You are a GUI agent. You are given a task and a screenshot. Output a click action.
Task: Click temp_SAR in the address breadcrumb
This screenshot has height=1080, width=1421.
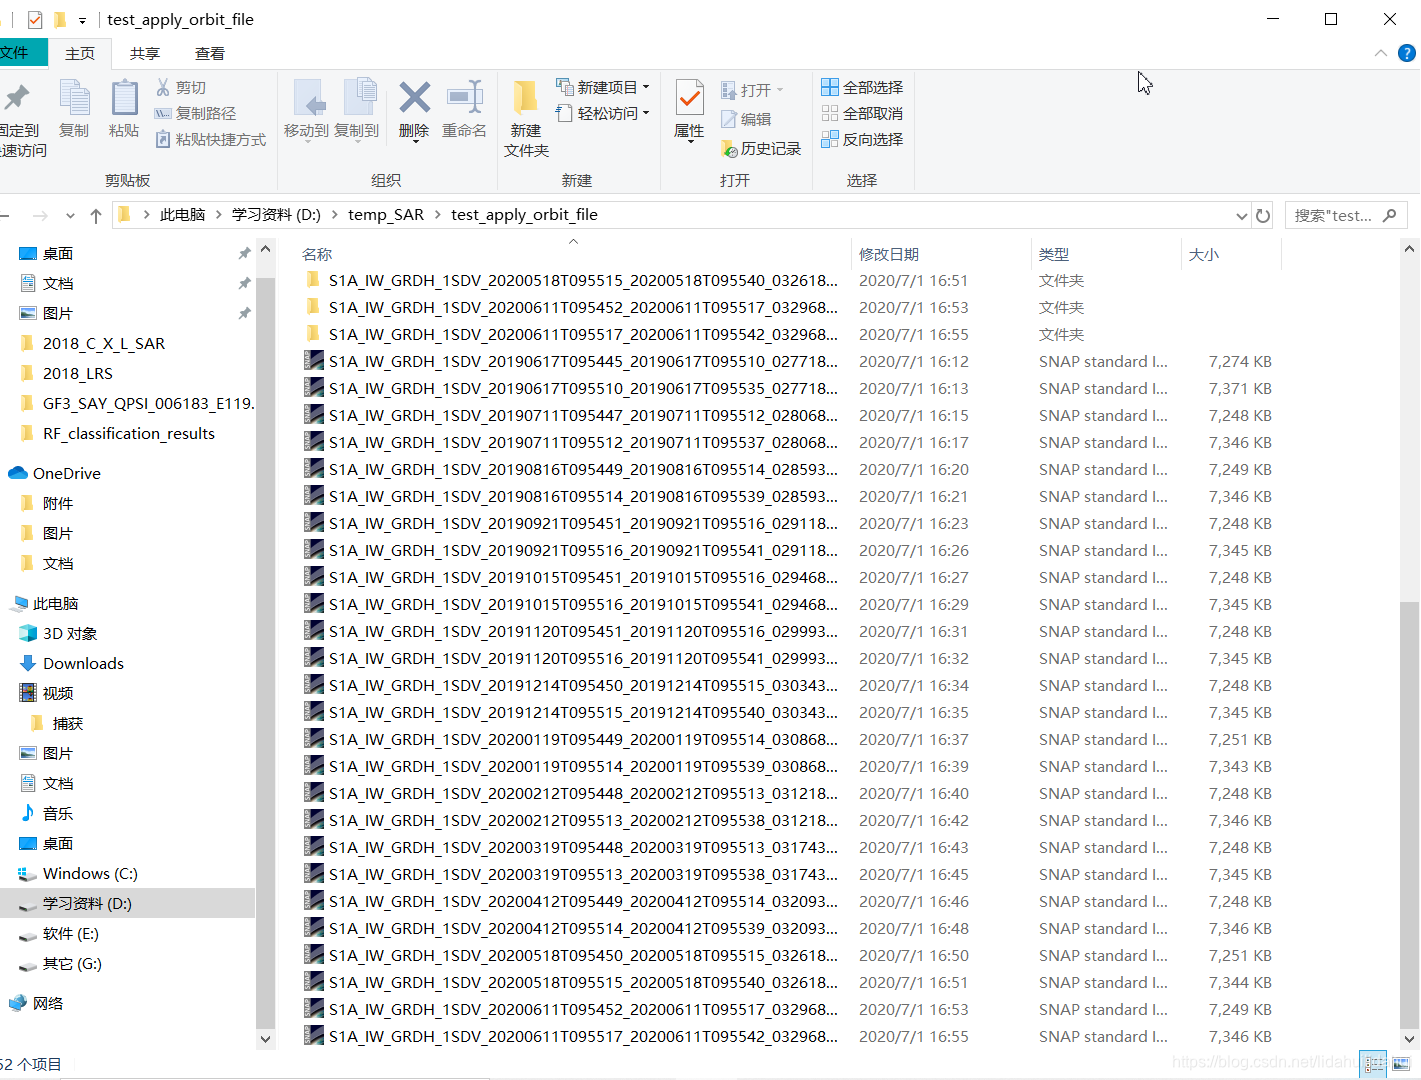[x=386, y=215]
